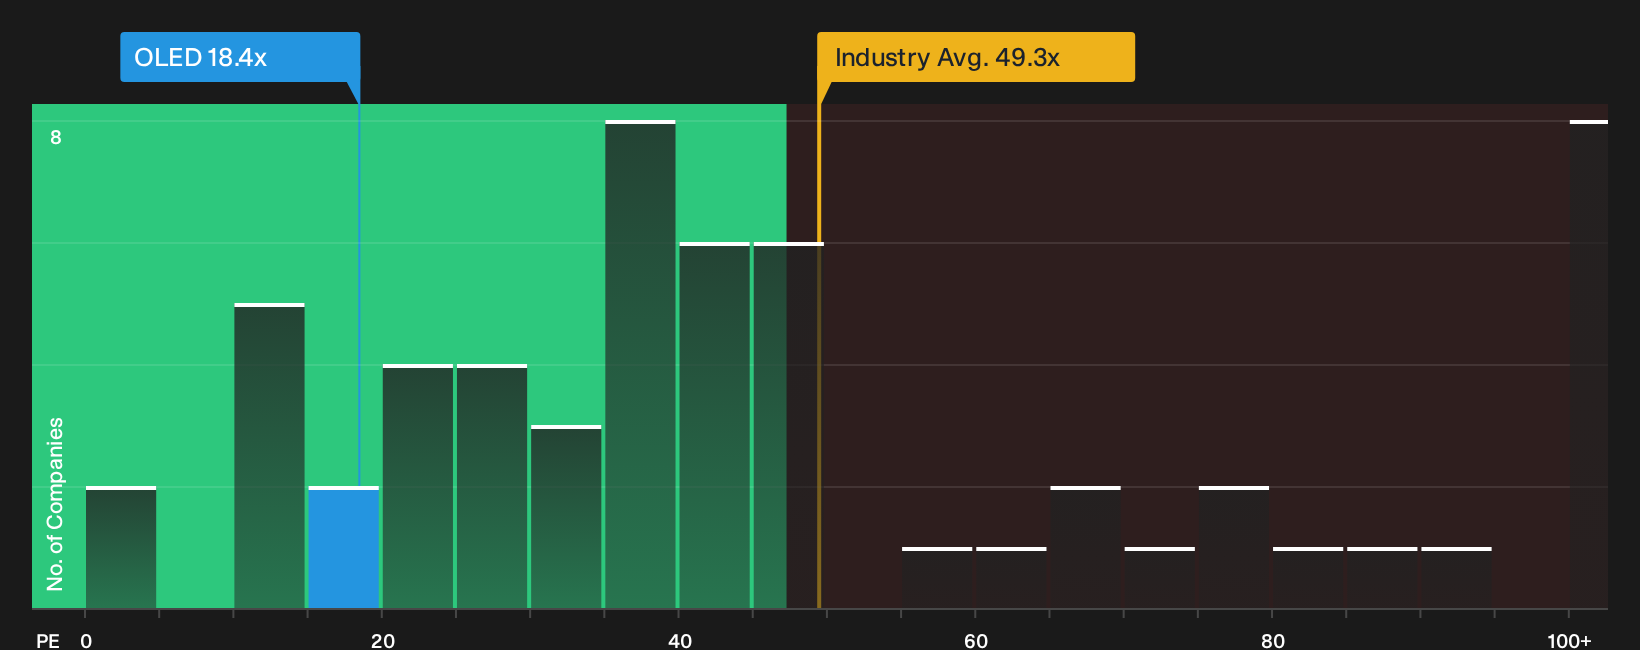Select the bar for PE 40-45

pyautogui.click(x=714, y=426)
